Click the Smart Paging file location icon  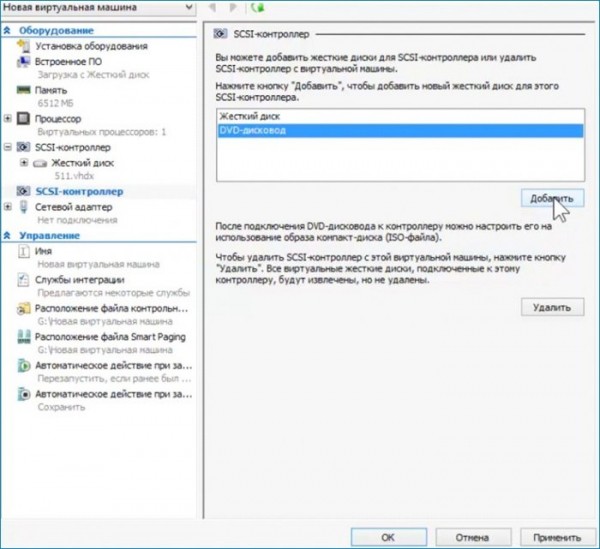coord(23,337)
